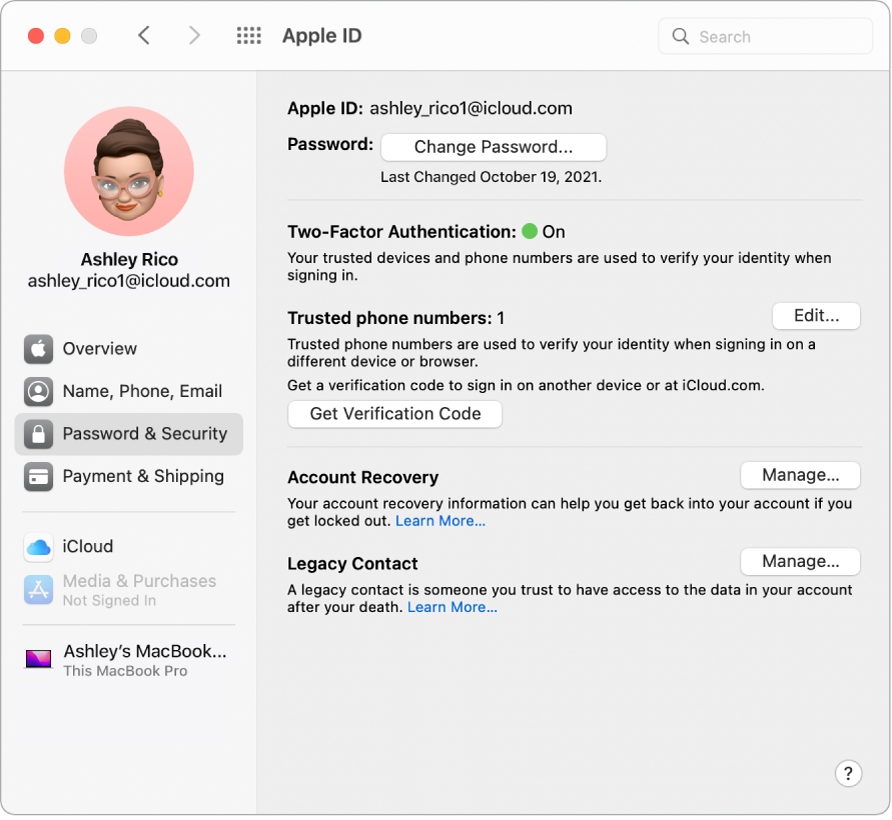
Task: Open the System Preferences grid icon
Action: click(248, 35)
